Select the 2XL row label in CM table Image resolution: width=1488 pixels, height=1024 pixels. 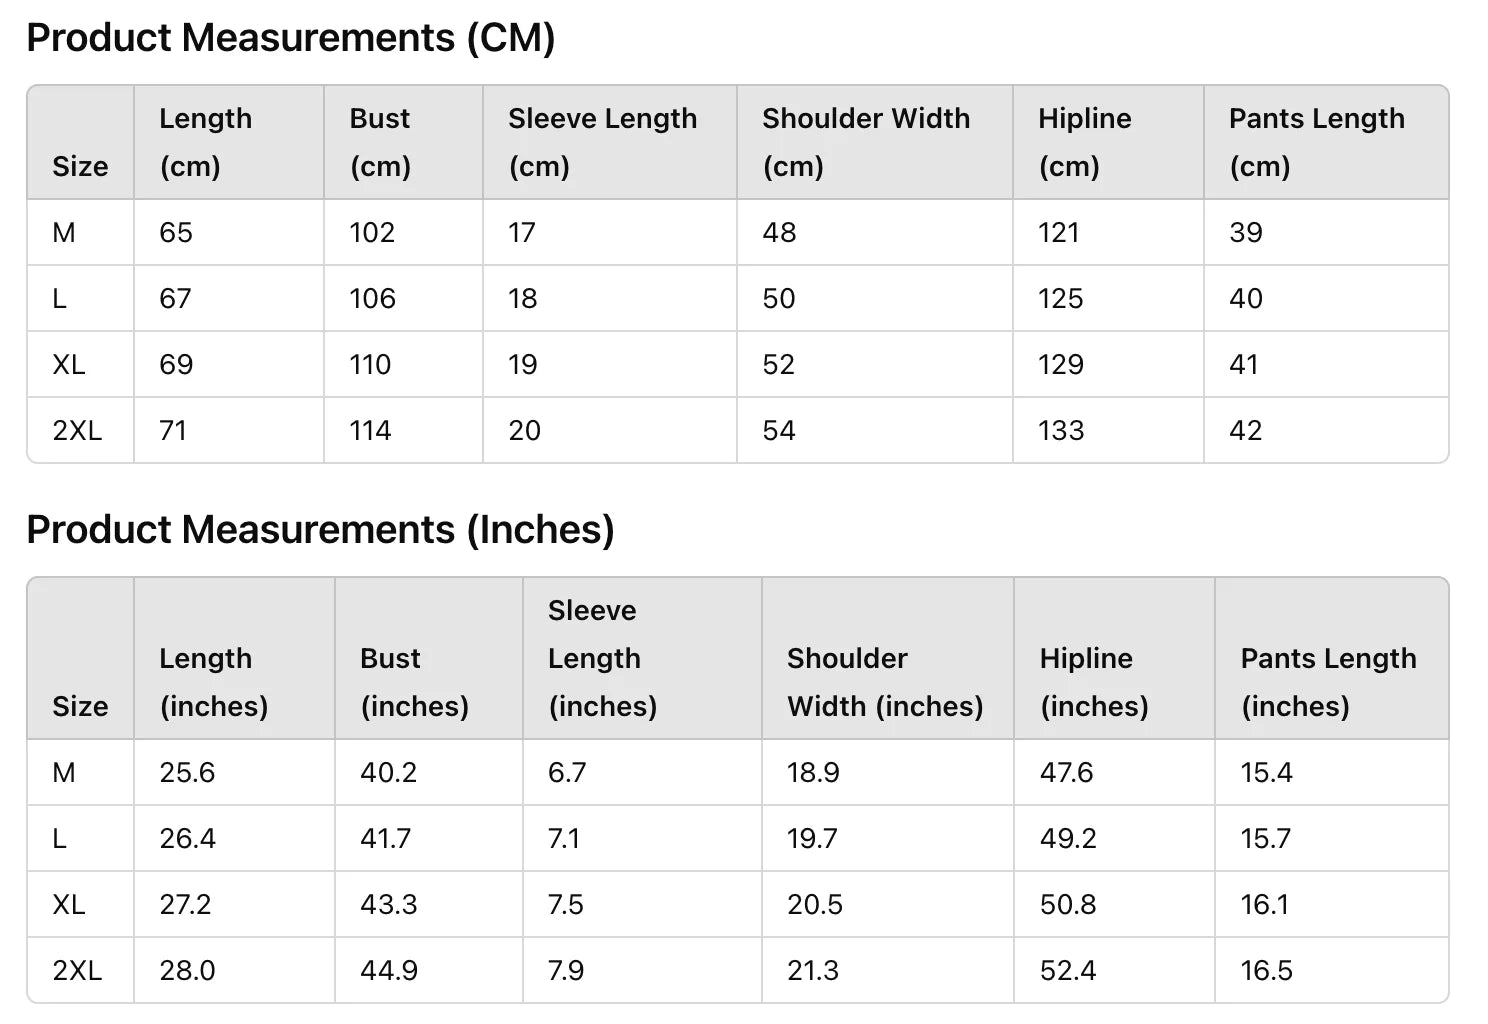click(x=77, y=431)
